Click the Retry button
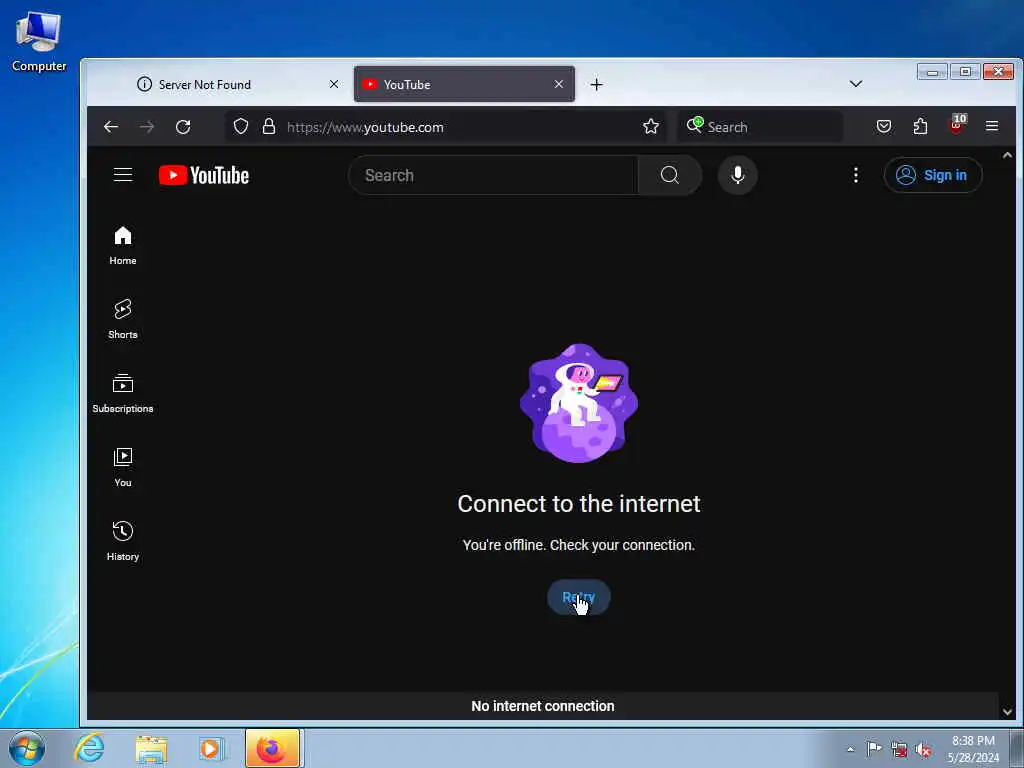 579,597
